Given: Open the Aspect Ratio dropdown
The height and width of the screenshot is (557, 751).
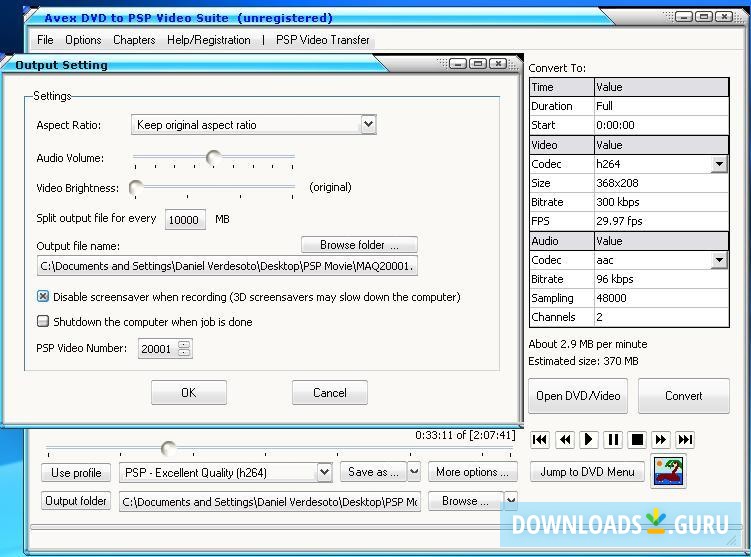Looking at the screenshot, I should pos(368,125).
